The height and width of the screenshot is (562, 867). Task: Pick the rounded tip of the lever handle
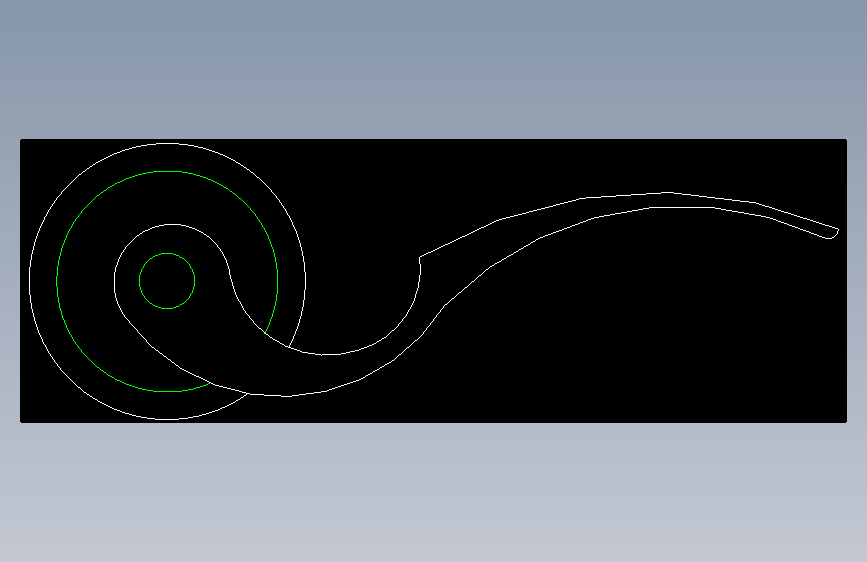[833, 235]
